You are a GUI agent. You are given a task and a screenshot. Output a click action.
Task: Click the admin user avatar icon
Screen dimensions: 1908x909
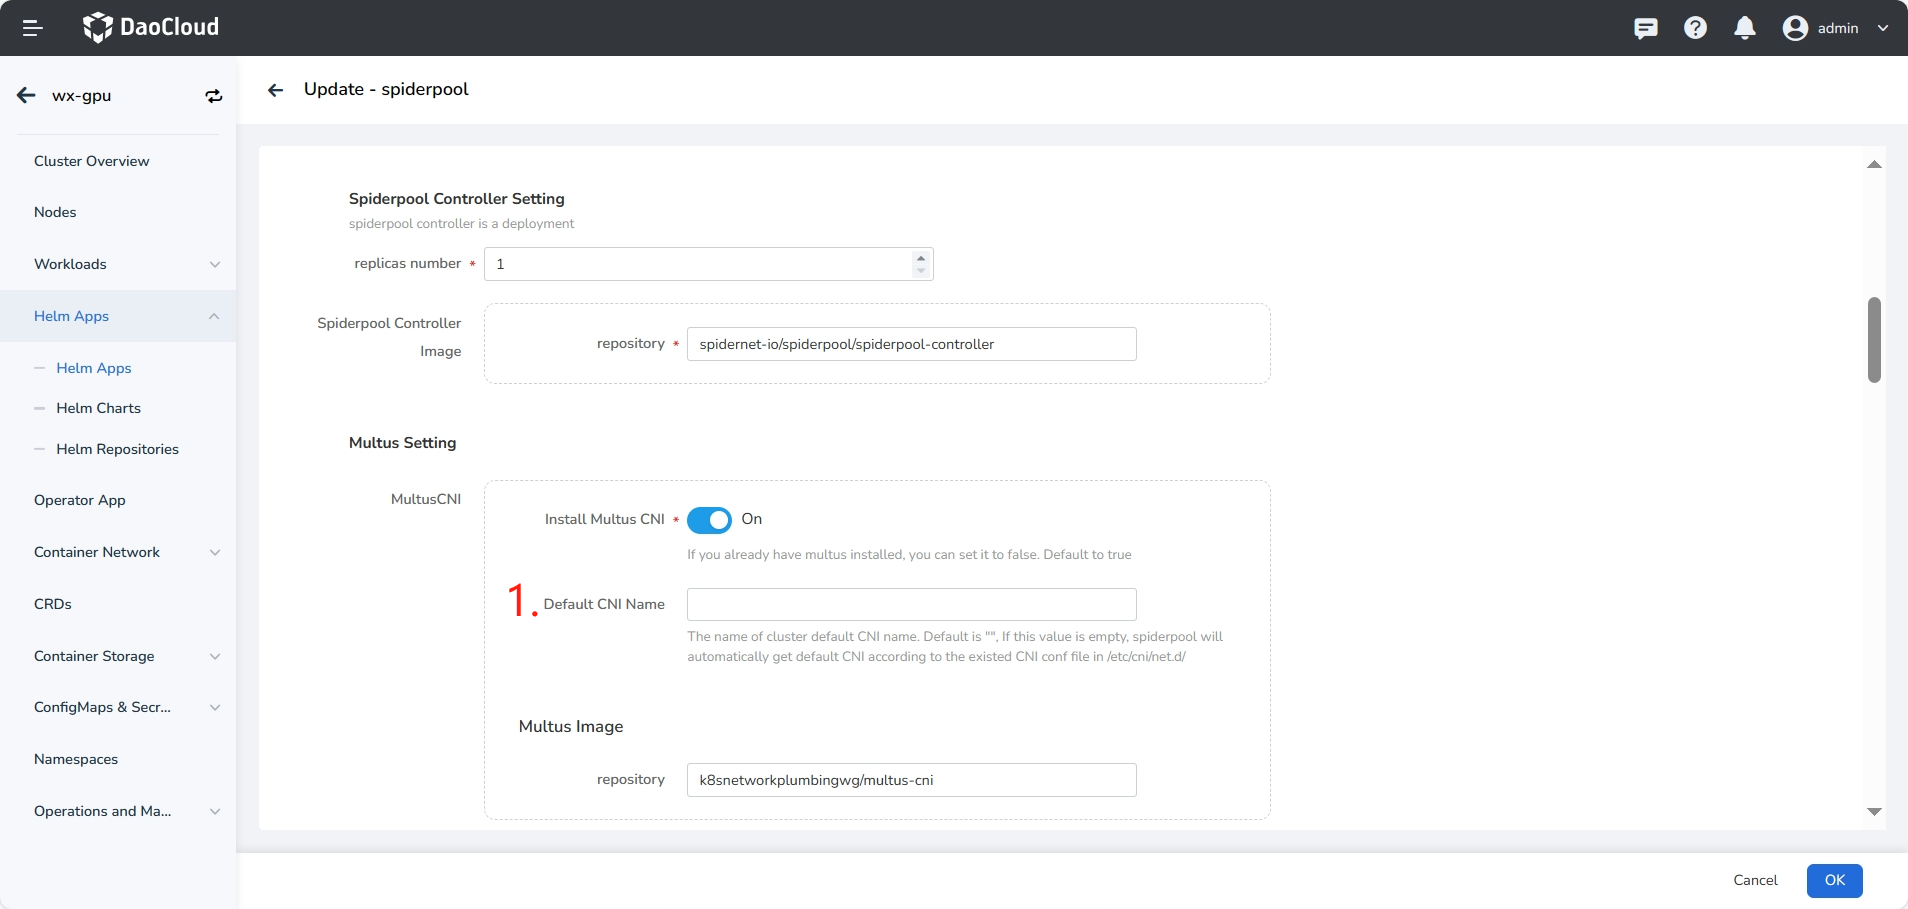(1795, 28)
